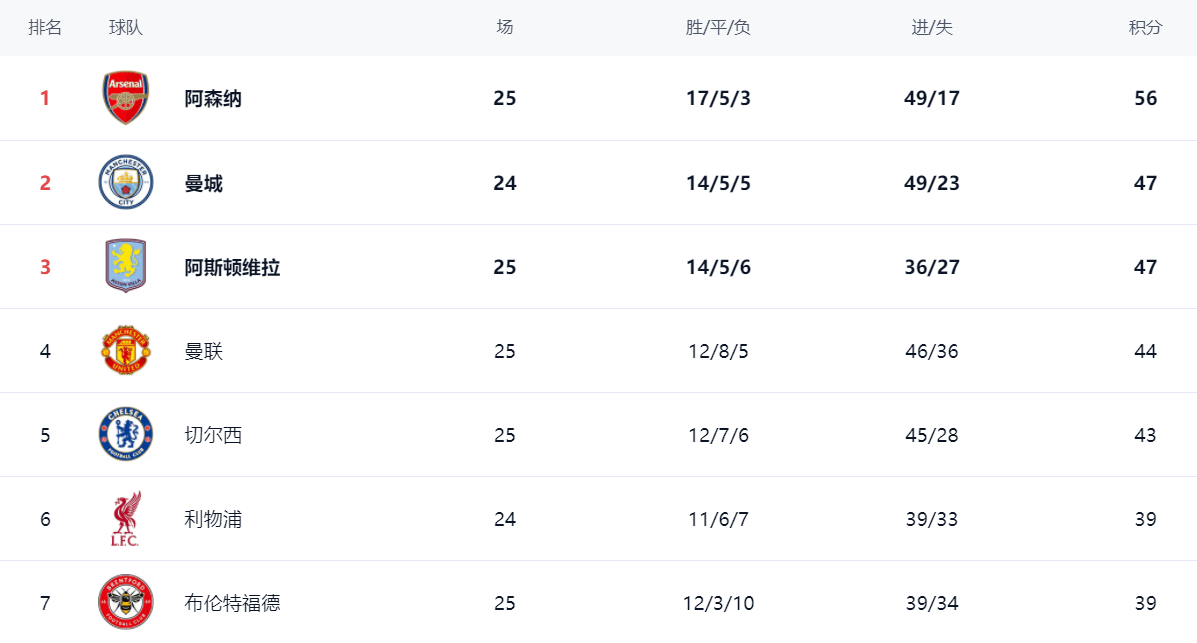
Task: Open the 曼城 team name link
Action: (x=204, y=183)
